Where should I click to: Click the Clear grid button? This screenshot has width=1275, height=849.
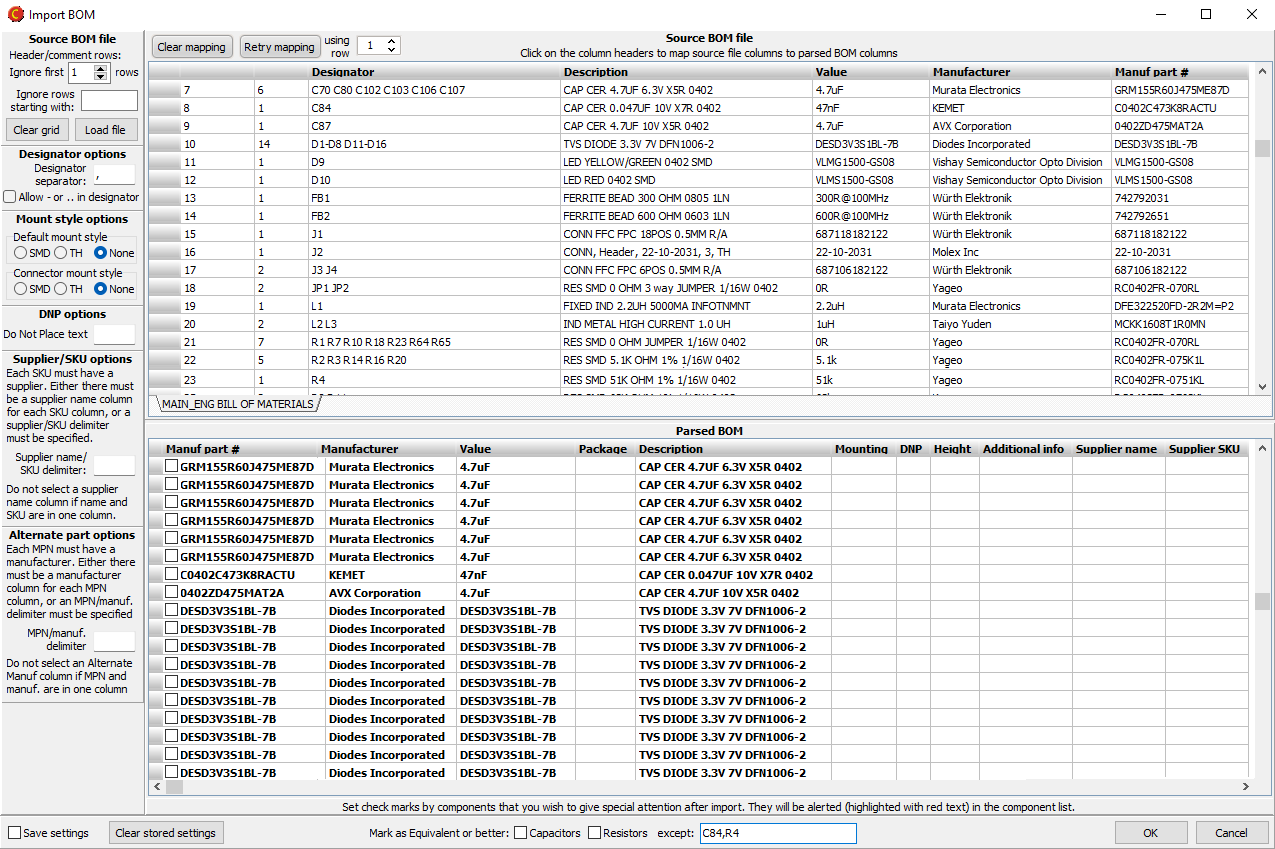(x=38, y=130)
